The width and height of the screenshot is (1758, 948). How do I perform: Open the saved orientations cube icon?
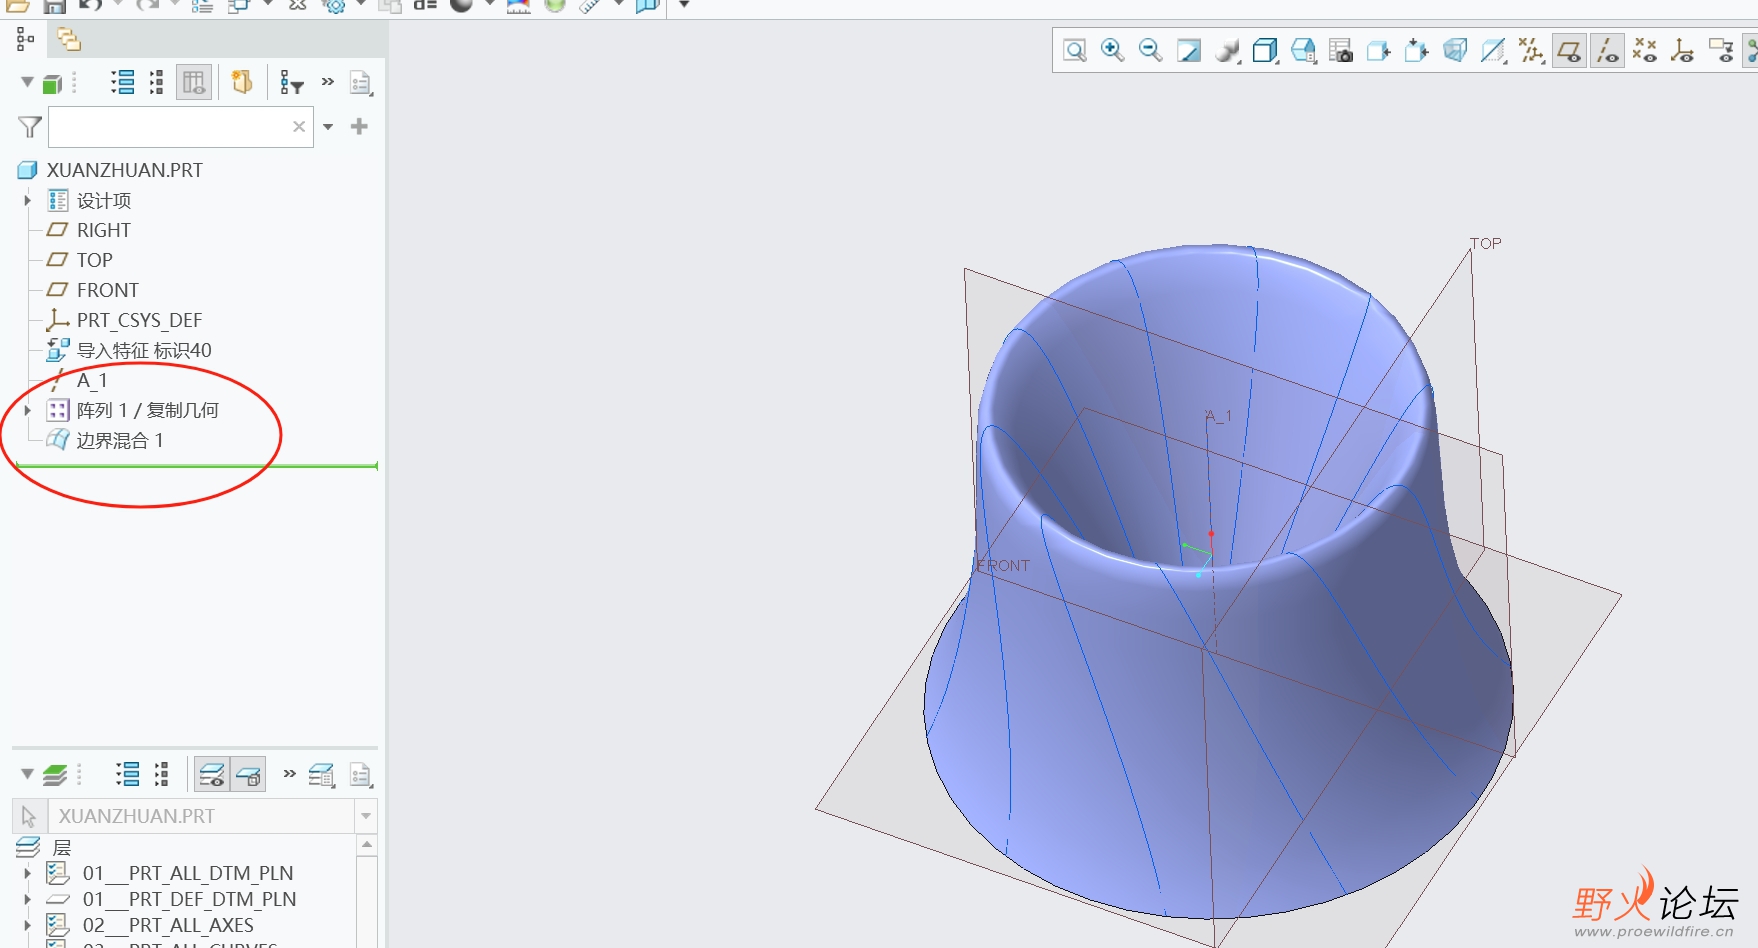[1265, 50]
